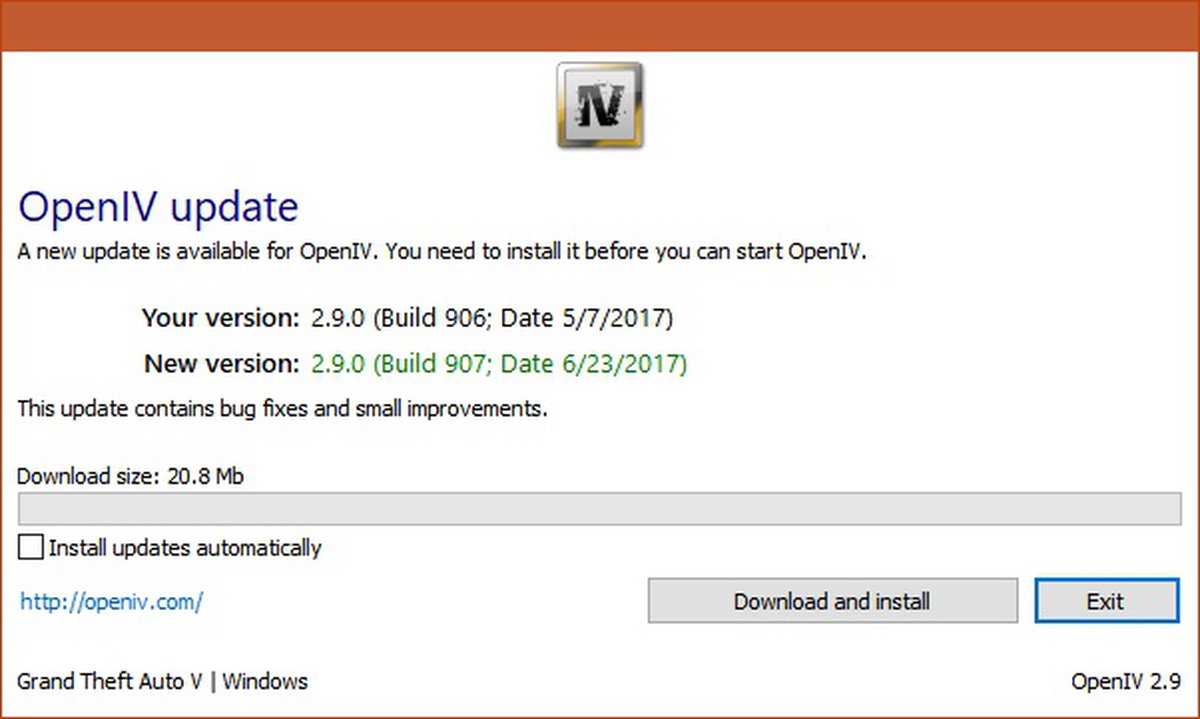This screenshot has height=719, width=1200.
Task: Enable the Install updates automatically checkbox
Action: coord(32,548)
